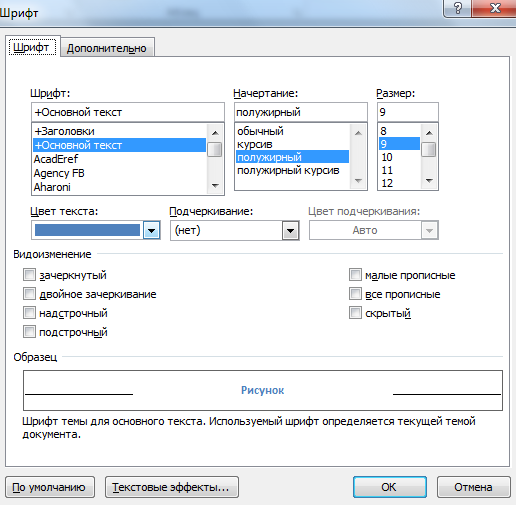Click size list scroll down arrow
The width and height of the screenshot is (516, 505).
click(x=429, y=181)
